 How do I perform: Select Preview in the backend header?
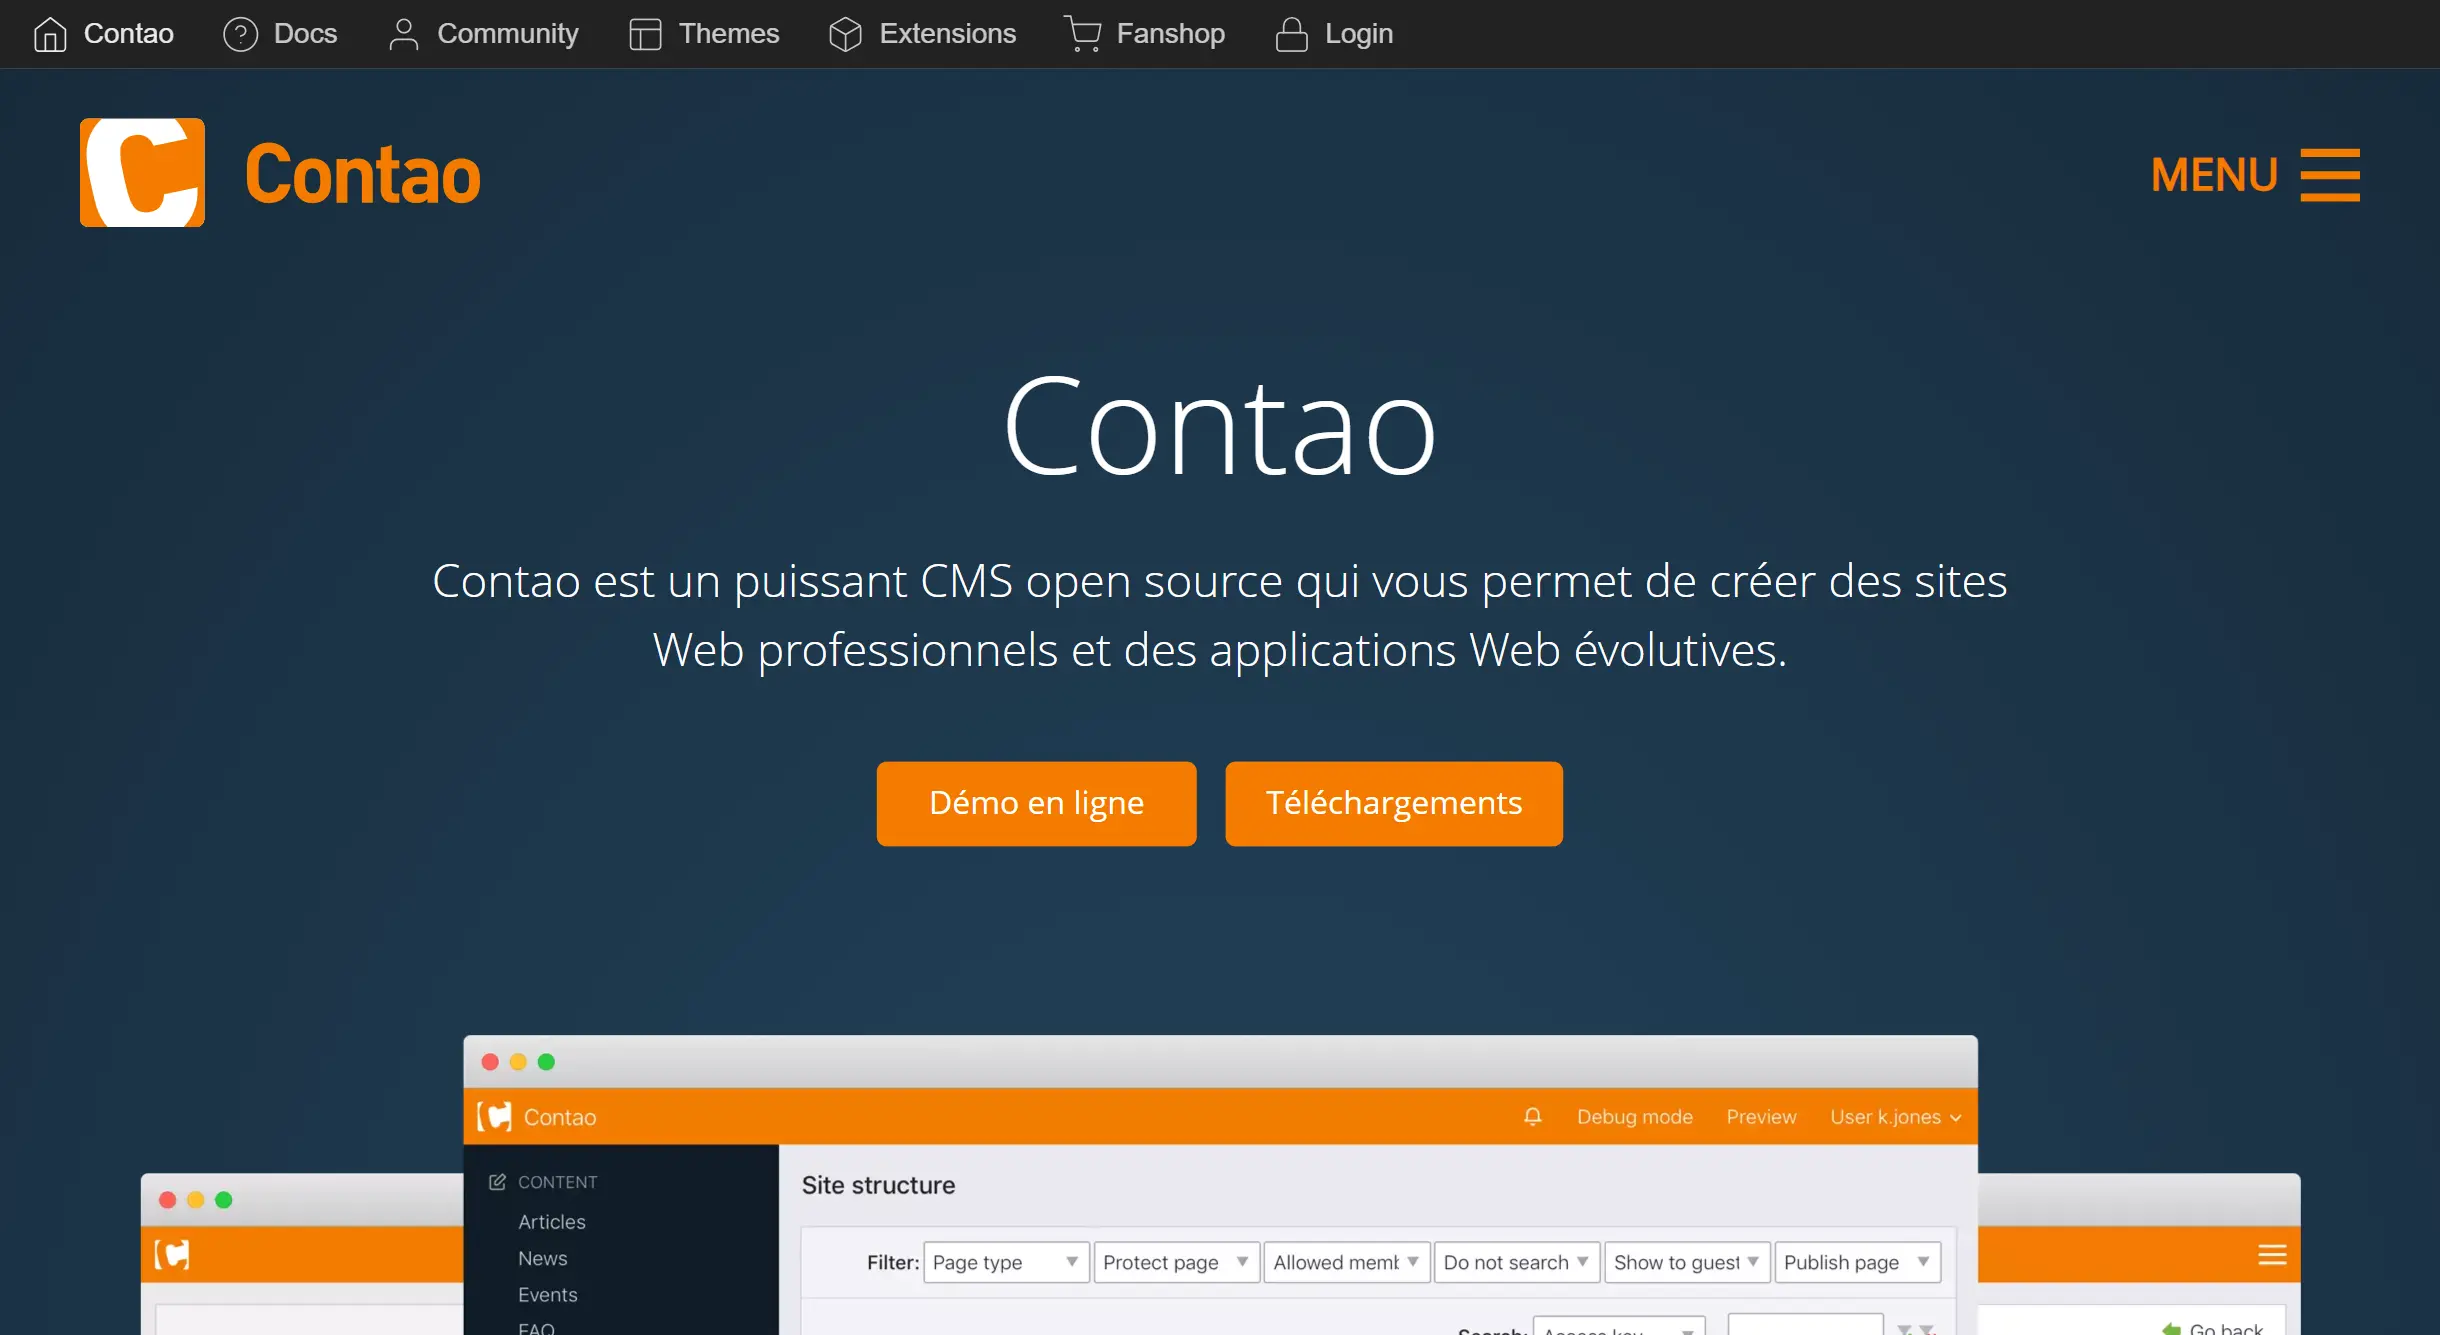pos(1761,1117)
